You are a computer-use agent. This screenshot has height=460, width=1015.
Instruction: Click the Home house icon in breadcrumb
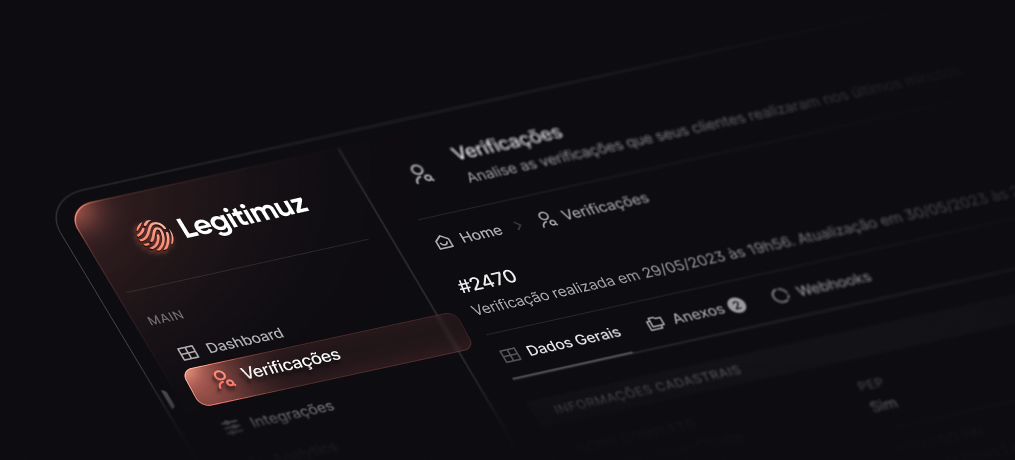pyautogui.click(x=444, y=242)
